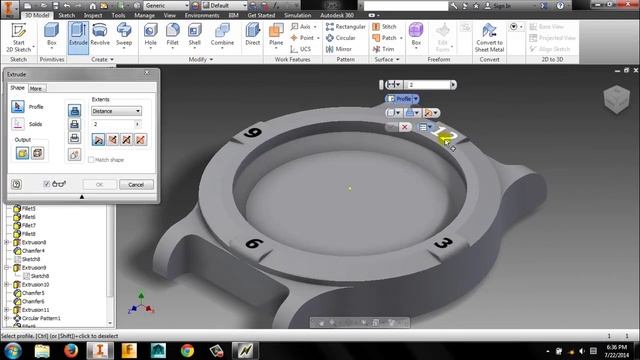Select the Shell tool

194,35
